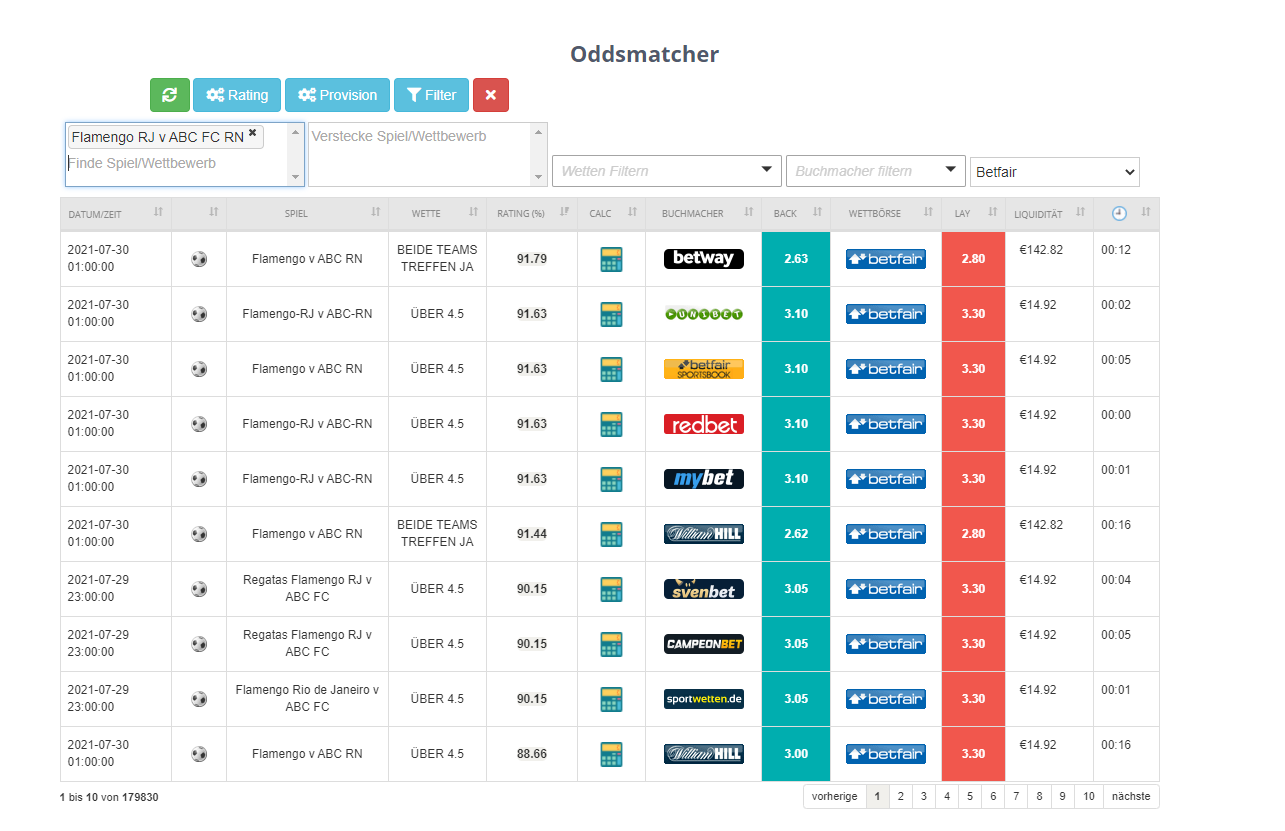The image size is (1285, 831).
Task: Click the Filter button
Action: (x=432, y=95)
